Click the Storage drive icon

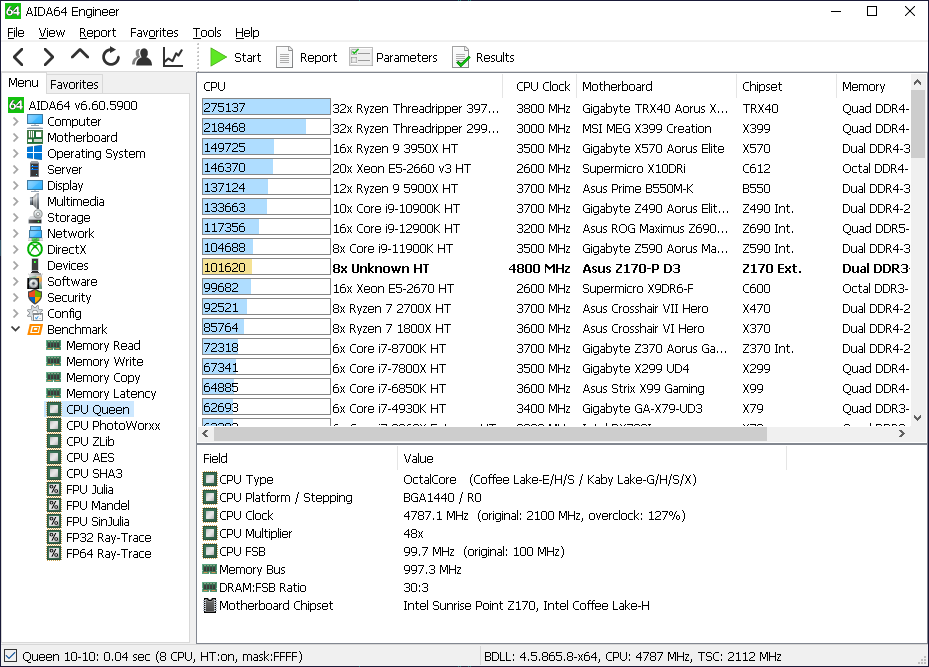point(35,217)
